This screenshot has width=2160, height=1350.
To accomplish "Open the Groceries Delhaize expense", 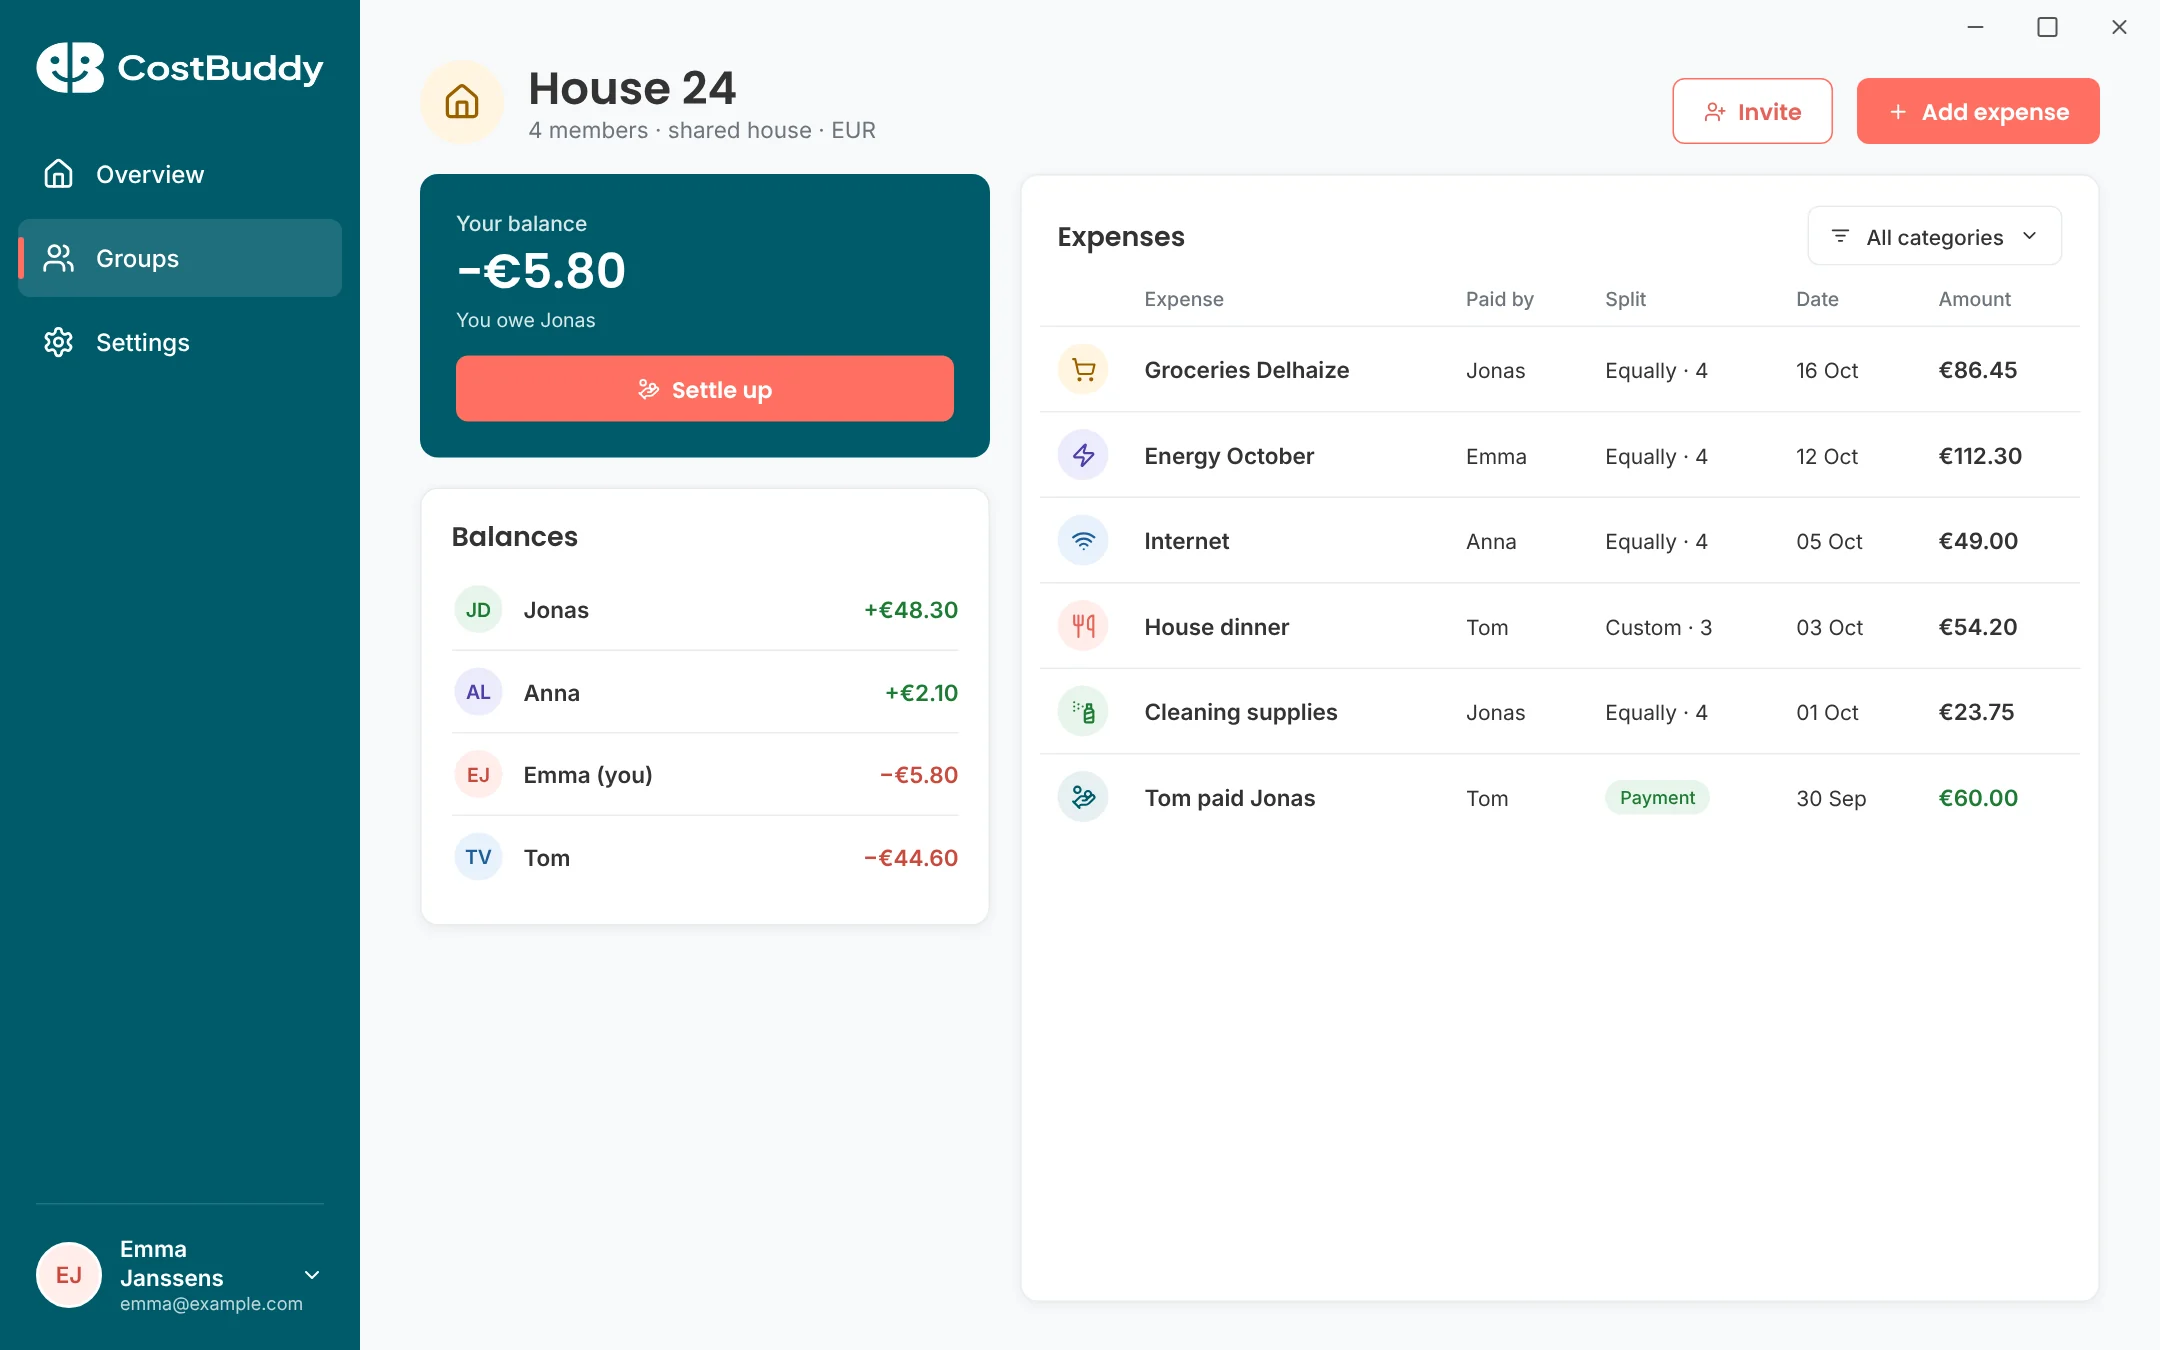I will [x=1560, y=370].
